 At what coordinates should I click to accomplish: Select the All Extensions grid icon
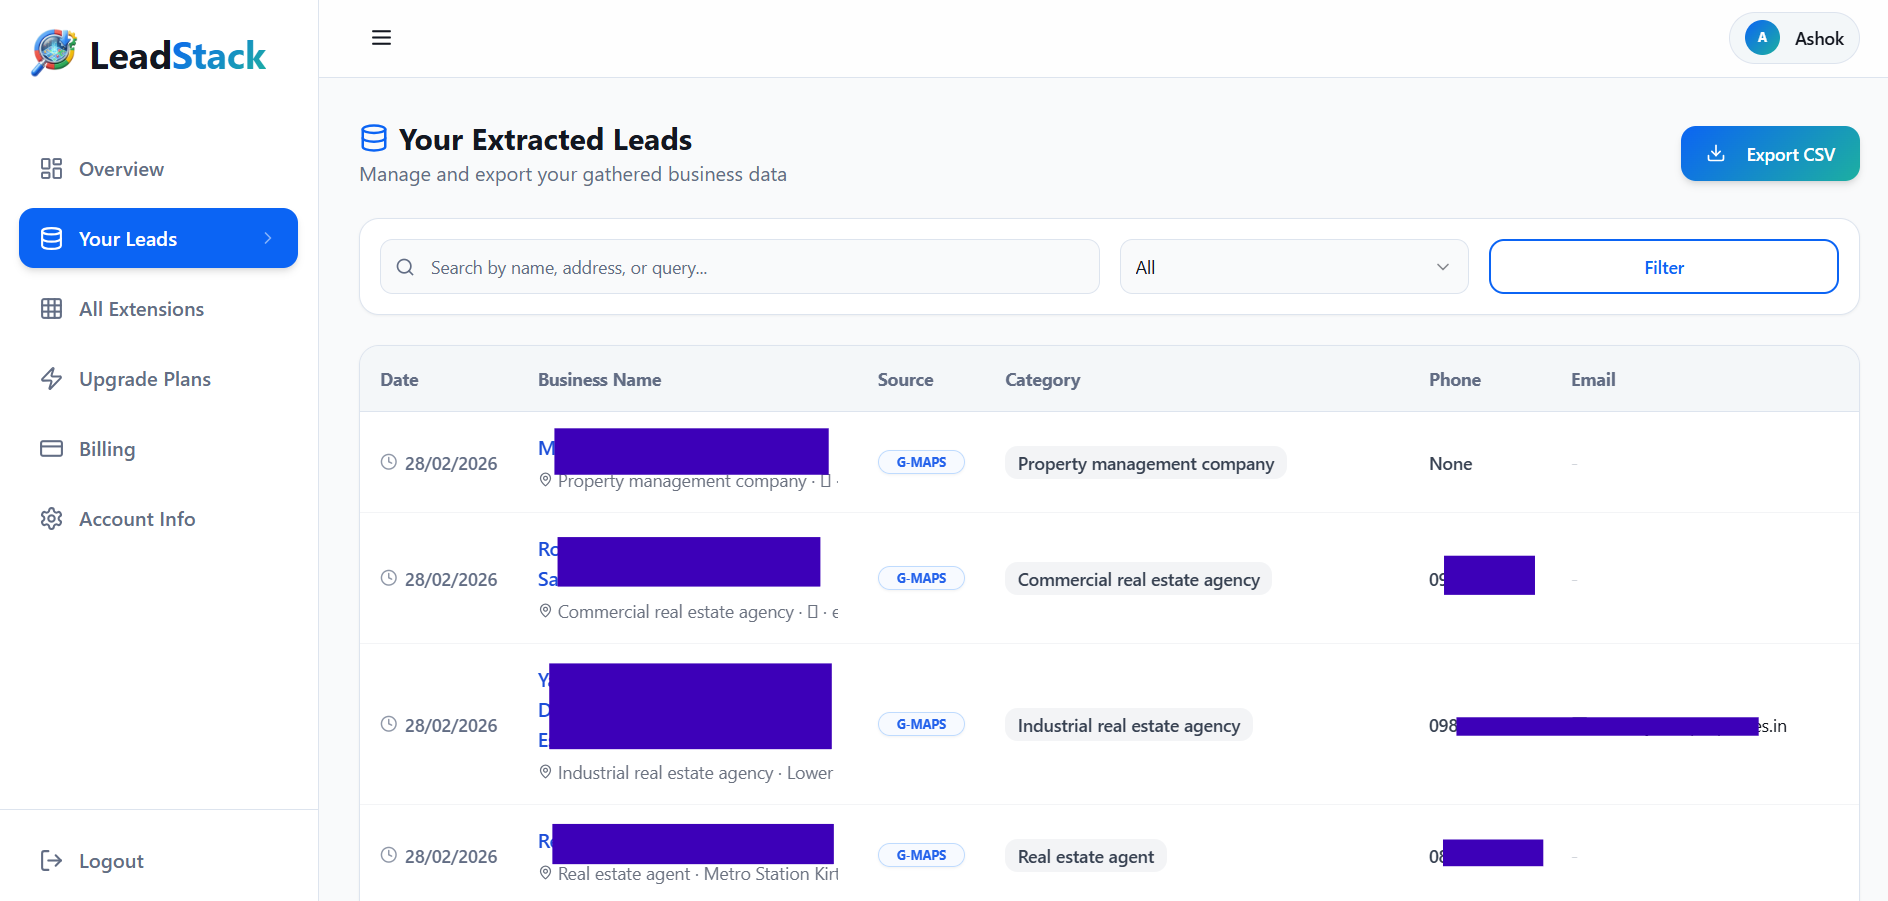[x=51, y=308]
